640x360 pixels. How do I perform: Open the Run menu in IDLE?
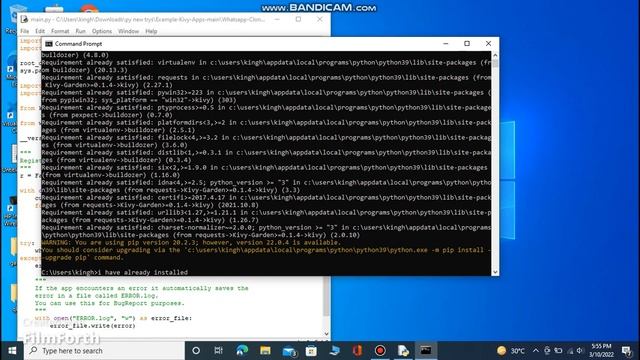point(80,31)
